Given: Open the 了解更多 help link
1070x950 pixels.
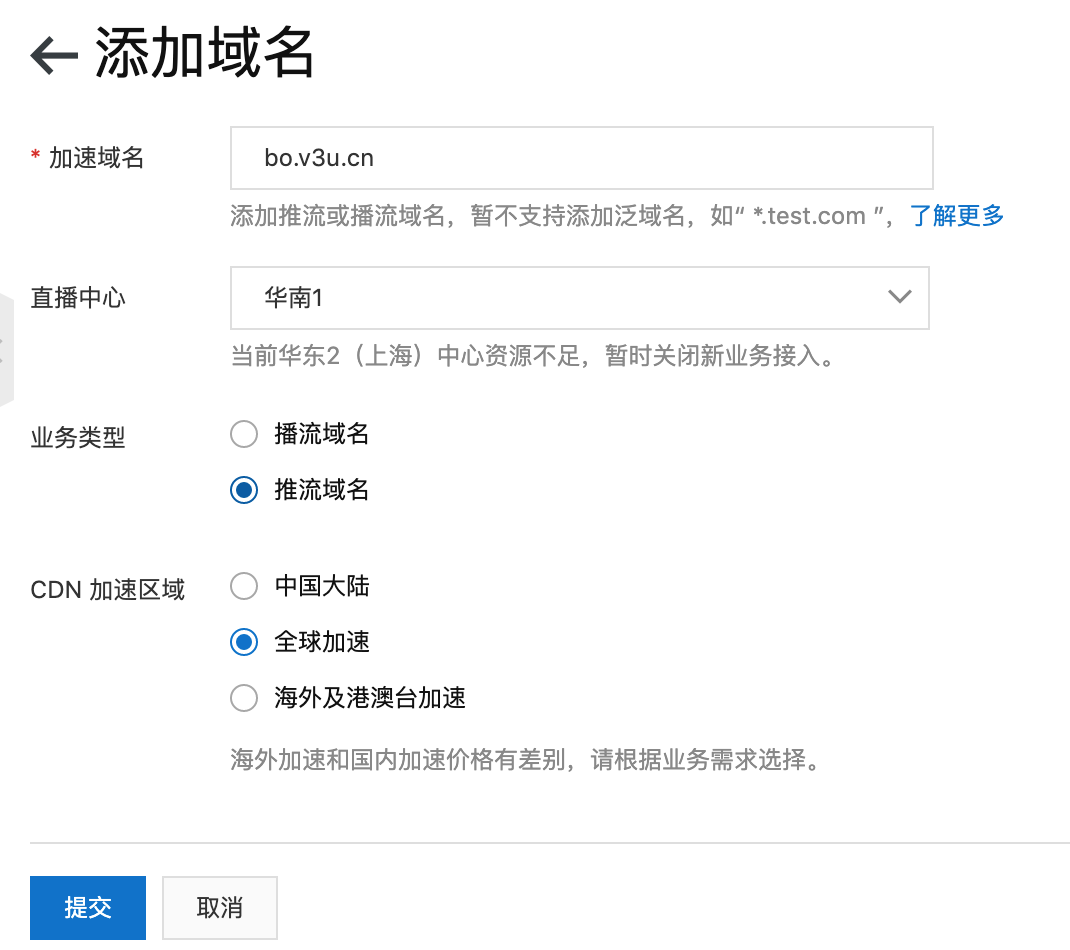Looking at the screenshot, I should pyautogui.click(x=955, y=215).
